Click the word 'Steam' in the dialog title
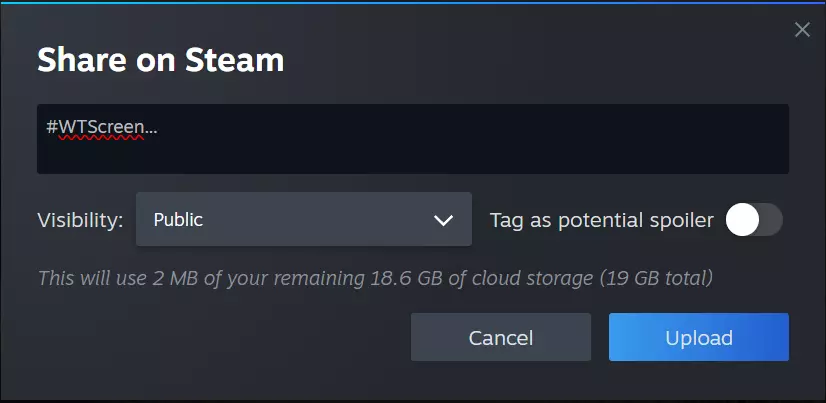The image size is (826, 403). (235, 60)
